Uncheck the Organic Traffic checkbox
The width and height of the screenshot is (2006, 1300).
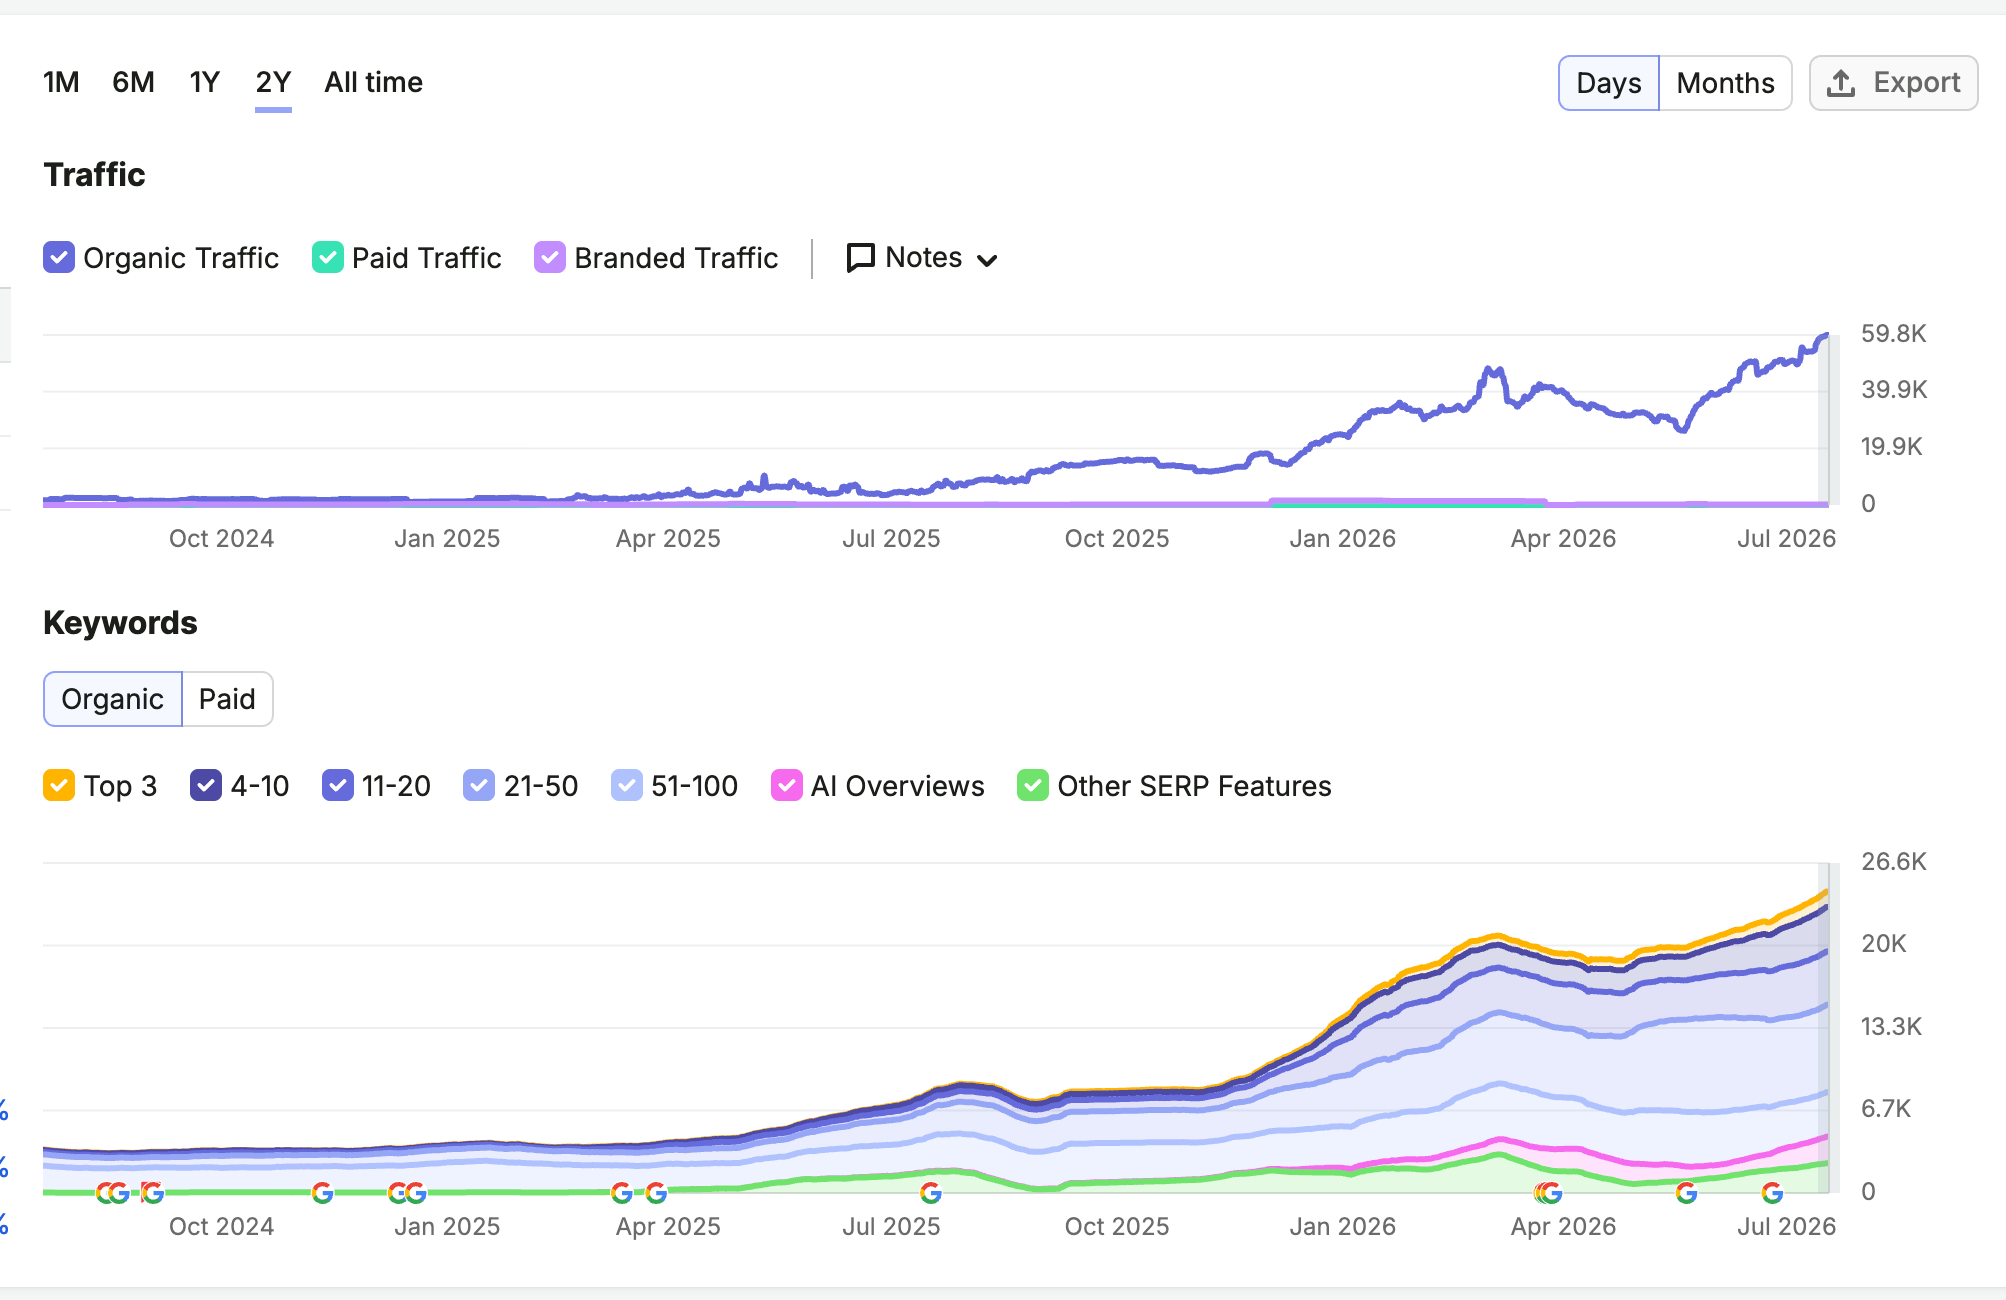(x=59, y=258)
